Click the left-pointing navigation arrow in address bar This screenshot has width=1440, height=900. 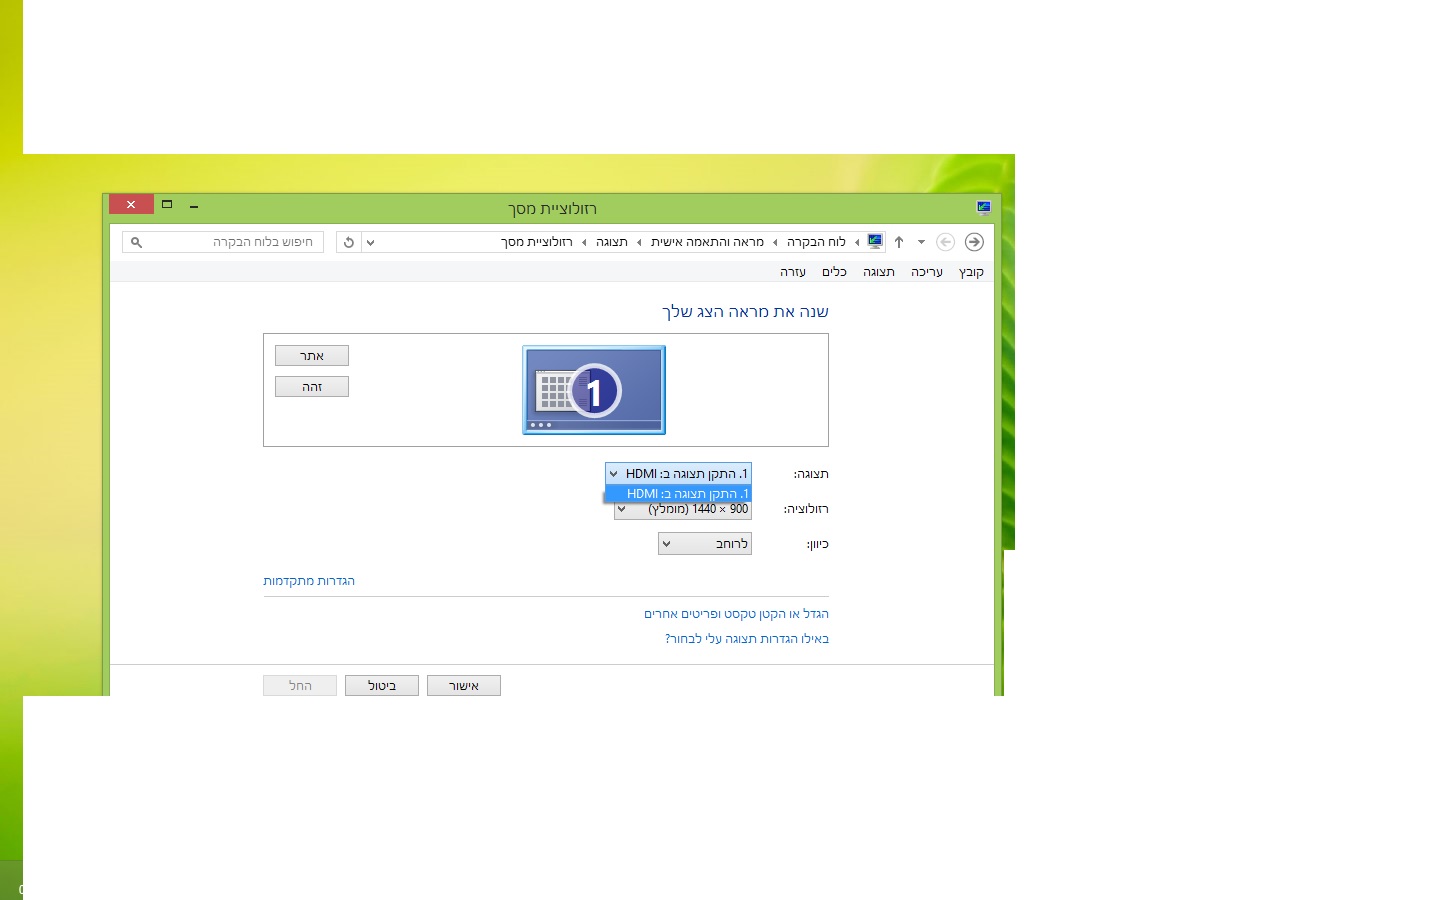coord(945,242)
